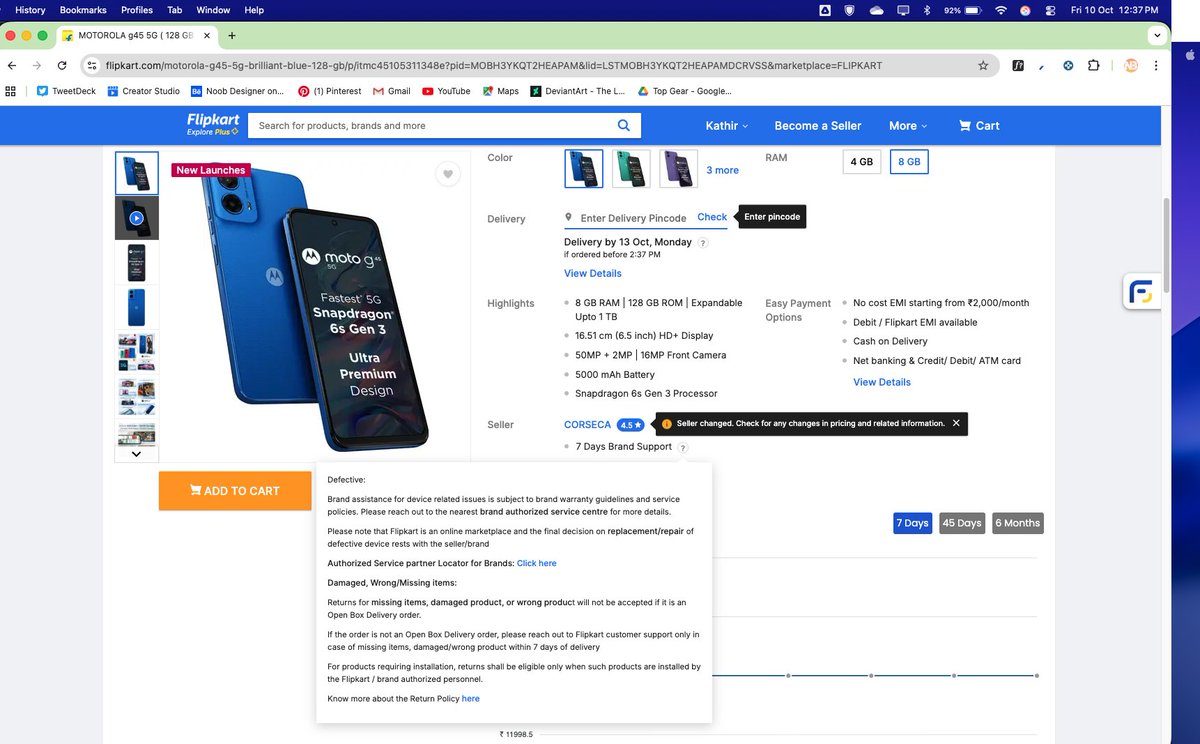Open the YouTube bookmark
This screenshot has width=1200, height=744.
[446, 91]
